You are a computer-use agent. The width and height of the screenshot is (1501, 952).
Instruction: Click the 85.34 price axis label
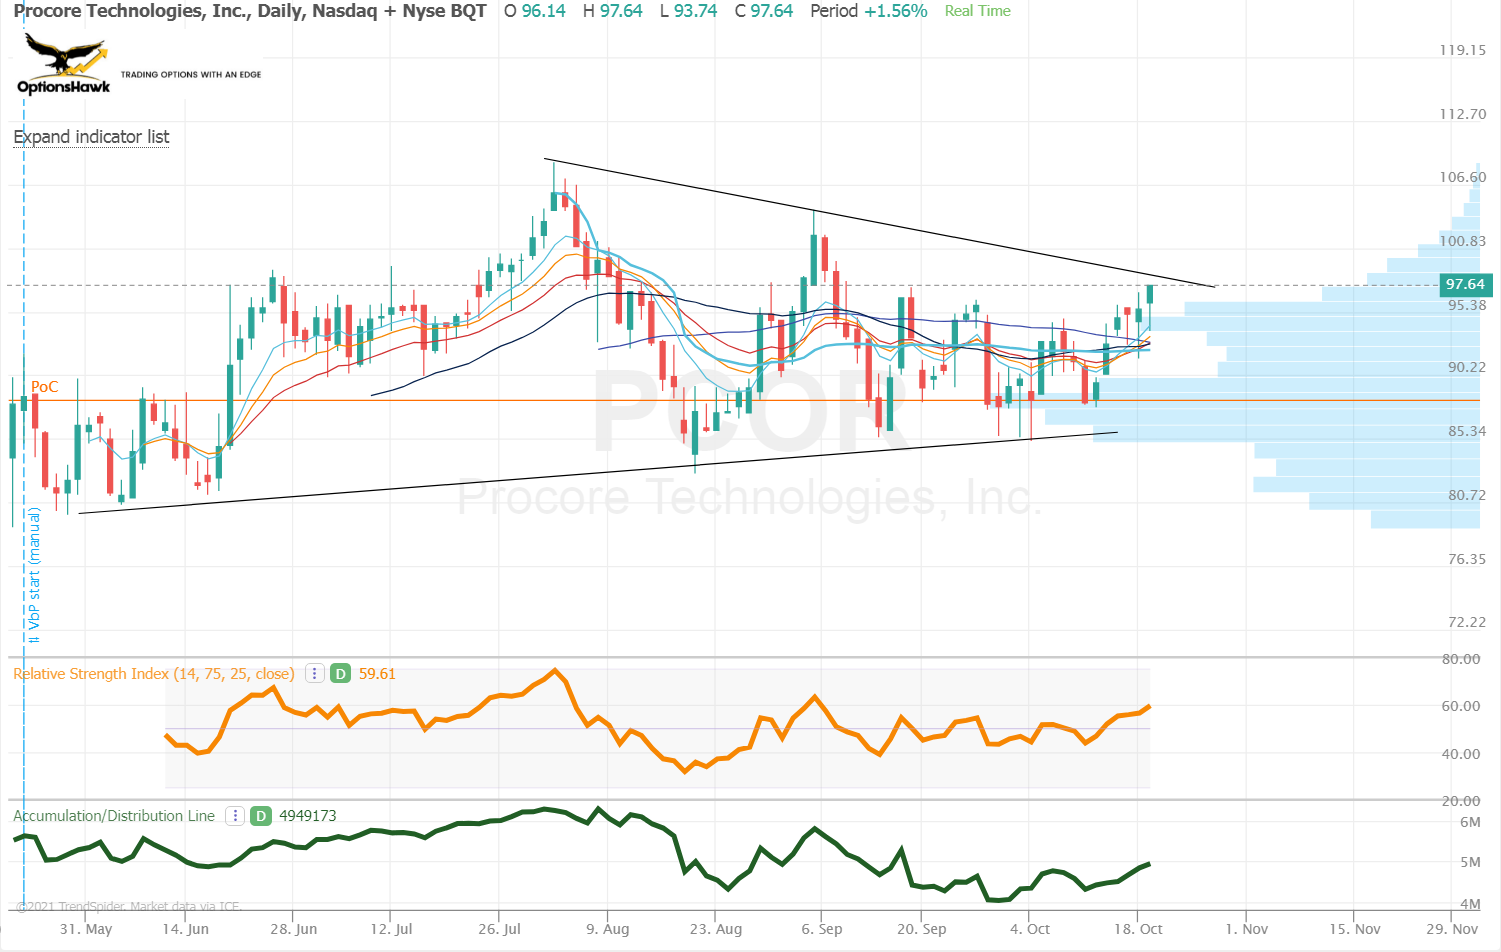tap(1467, 431)
